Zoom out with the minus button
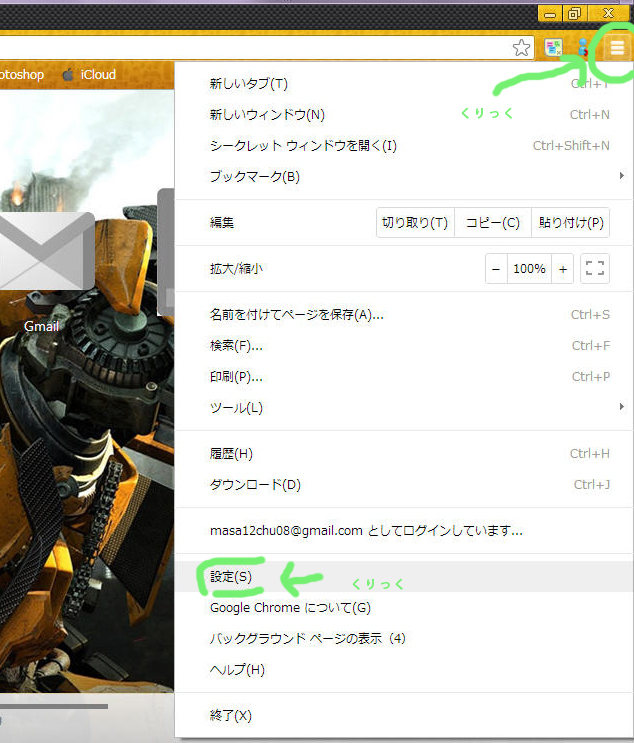The width and height of the screenshot is (634, 743). click(x=496, y=268)
